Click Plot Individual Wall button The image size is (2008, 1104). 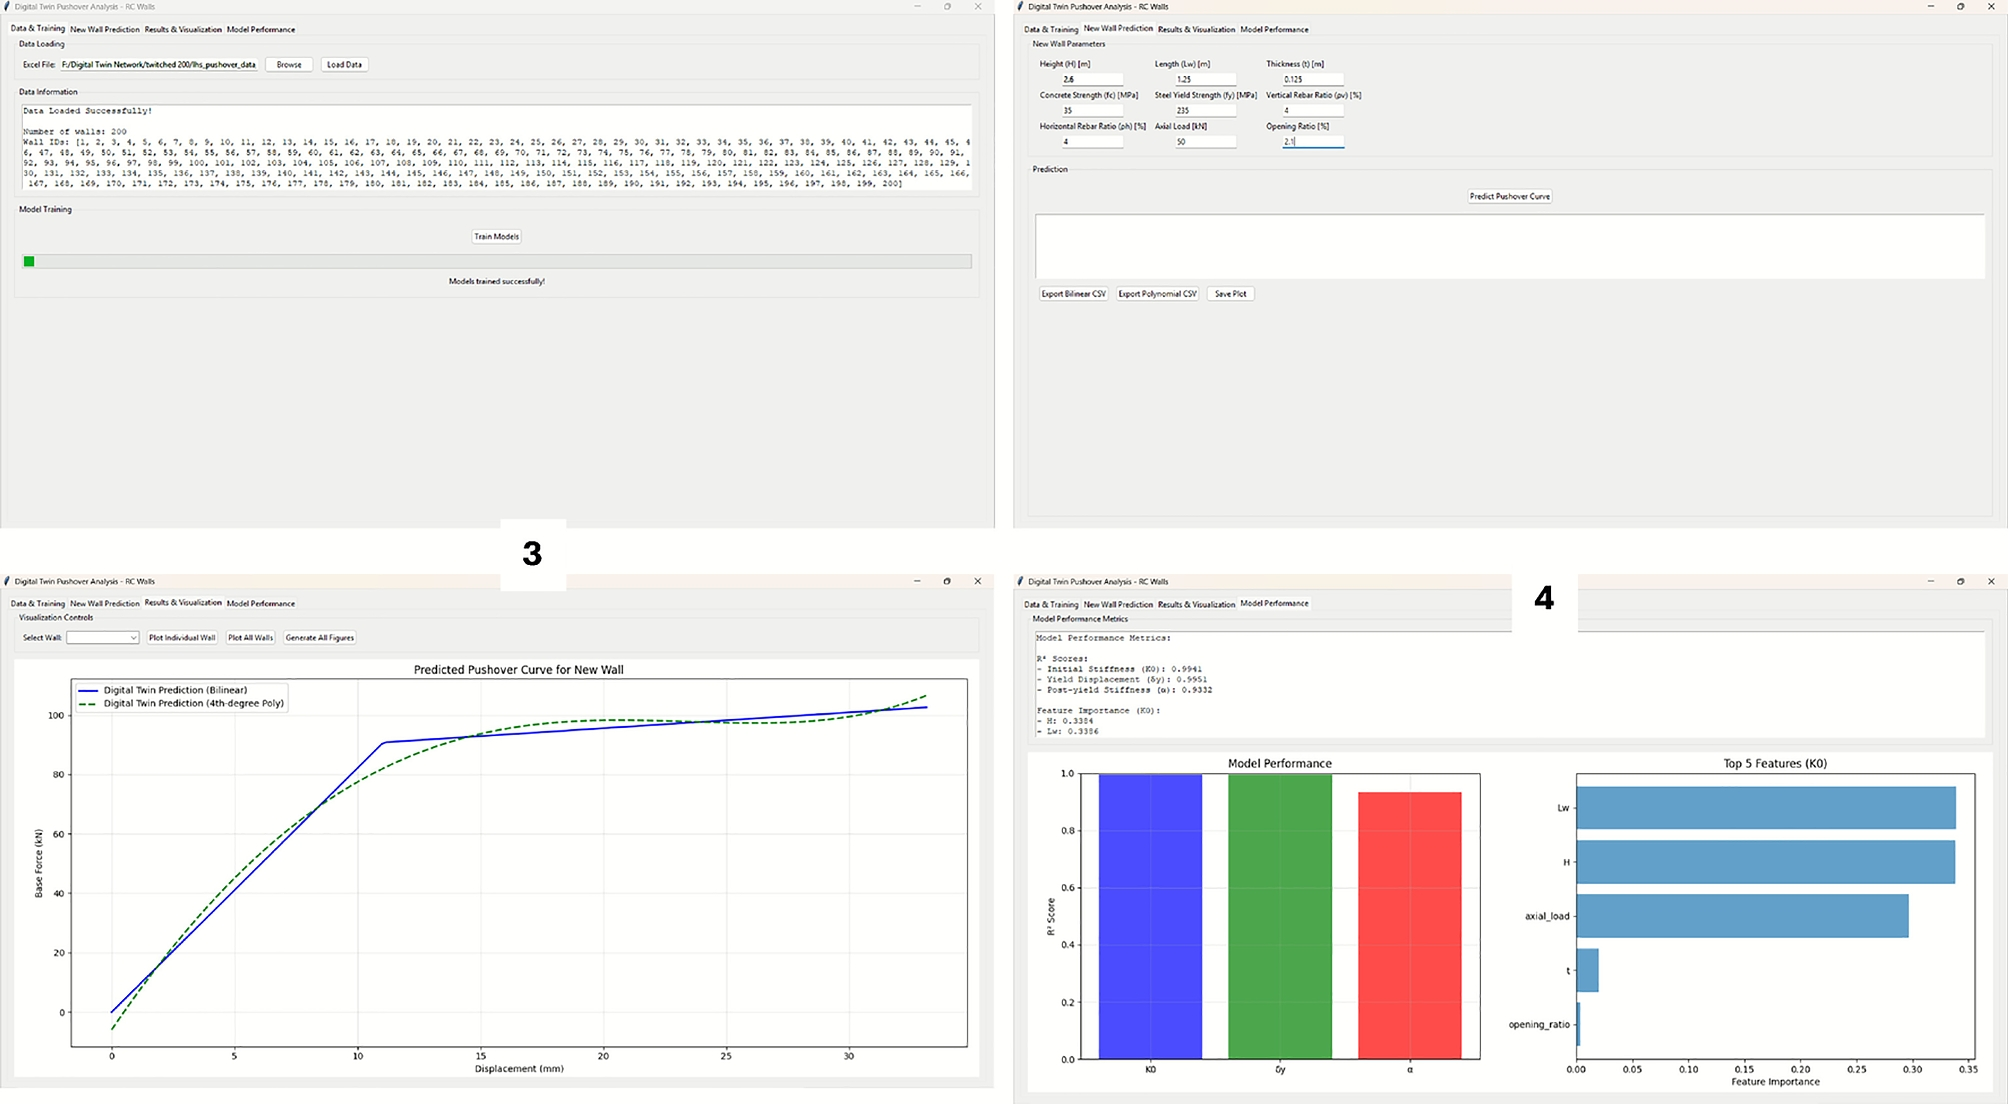coord(182,638)
